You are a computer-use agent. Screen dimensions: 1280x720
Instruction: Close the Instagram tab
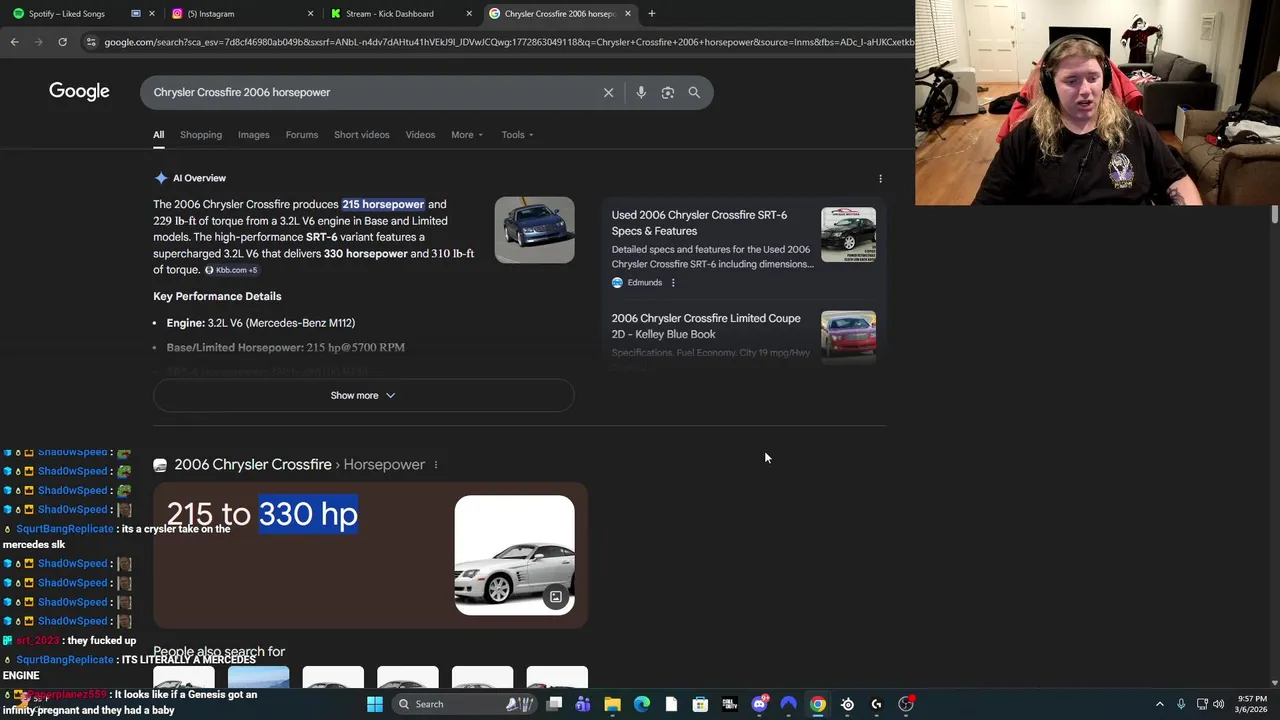pos(310,14)
